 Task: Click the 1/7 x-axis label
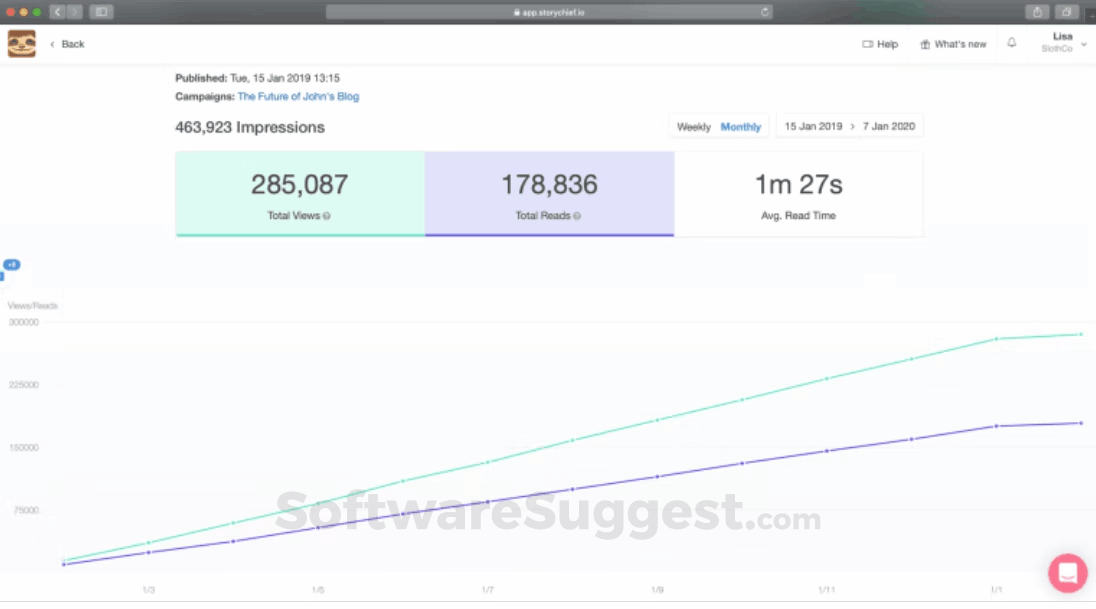488,590
